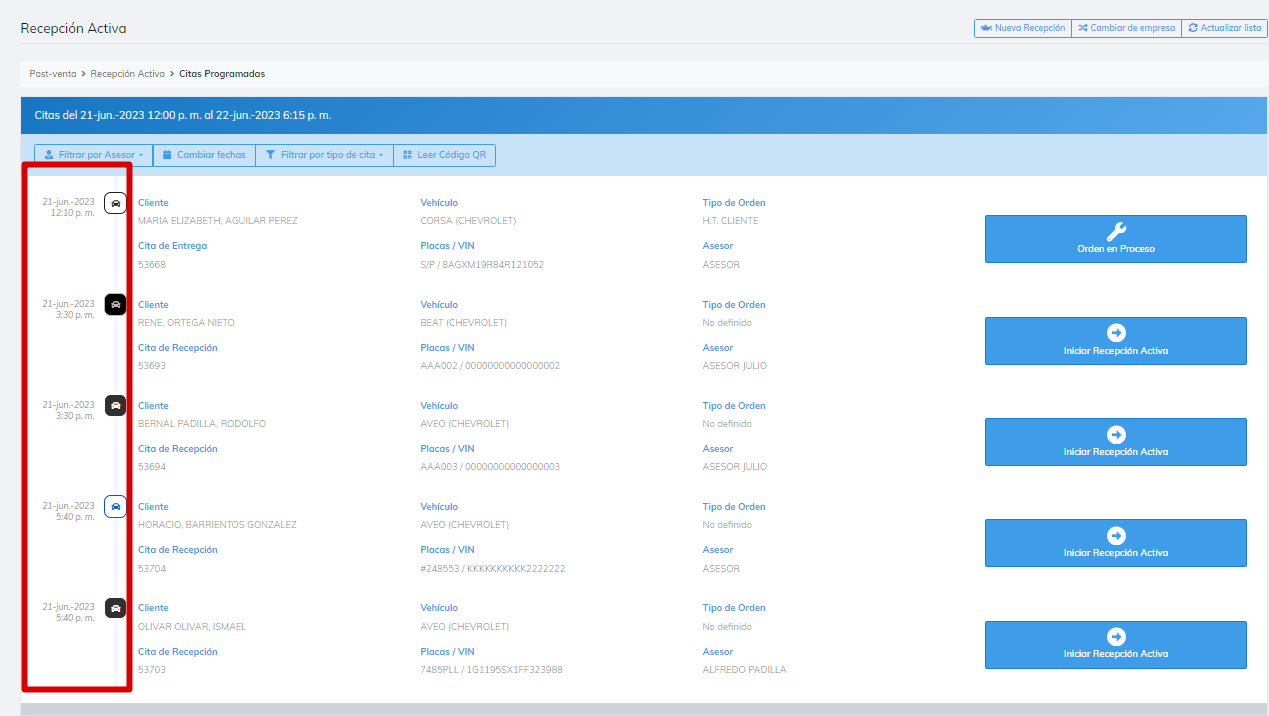Click the car icon for Bernal Padilla row
This screenshot has width=1269, height=716.
point(116,405)
